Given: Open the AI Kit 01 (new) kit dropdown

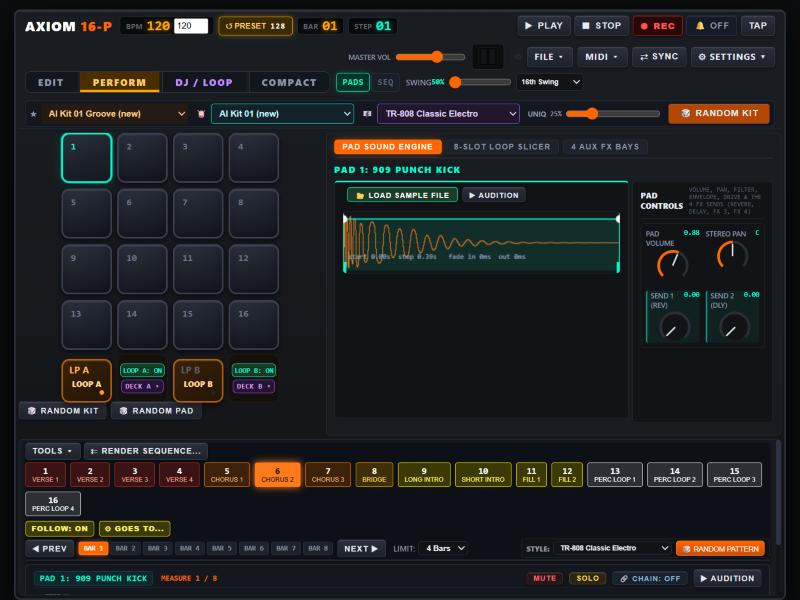Looking at the screenshot, I should coord(282,114).
